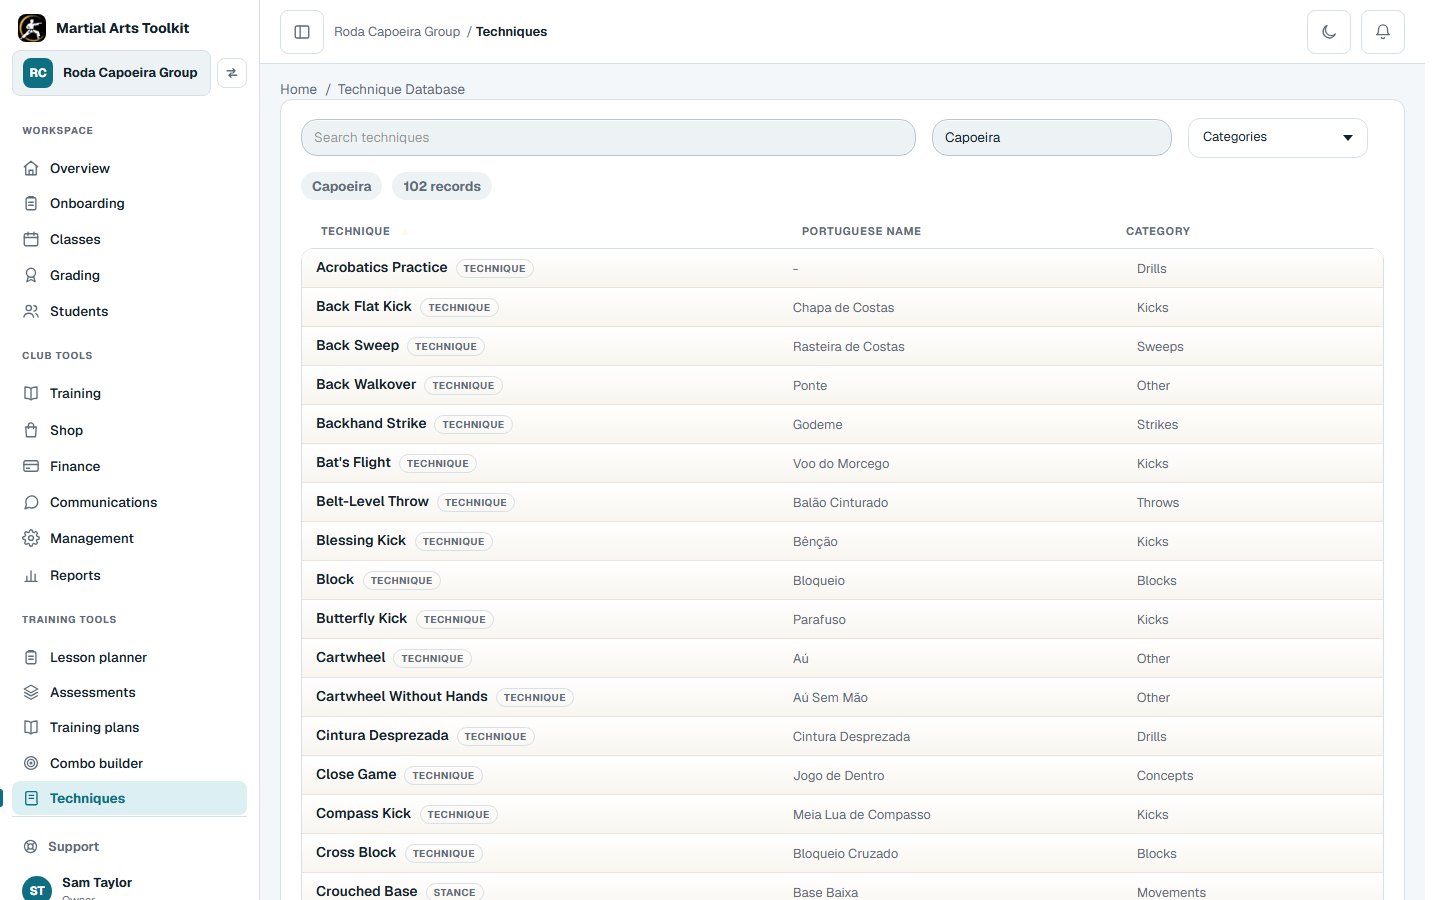The width and height of the screenshot is (1440, 900).
Task: Toggle the sidebar panel icon
Action: coord(302,32)
